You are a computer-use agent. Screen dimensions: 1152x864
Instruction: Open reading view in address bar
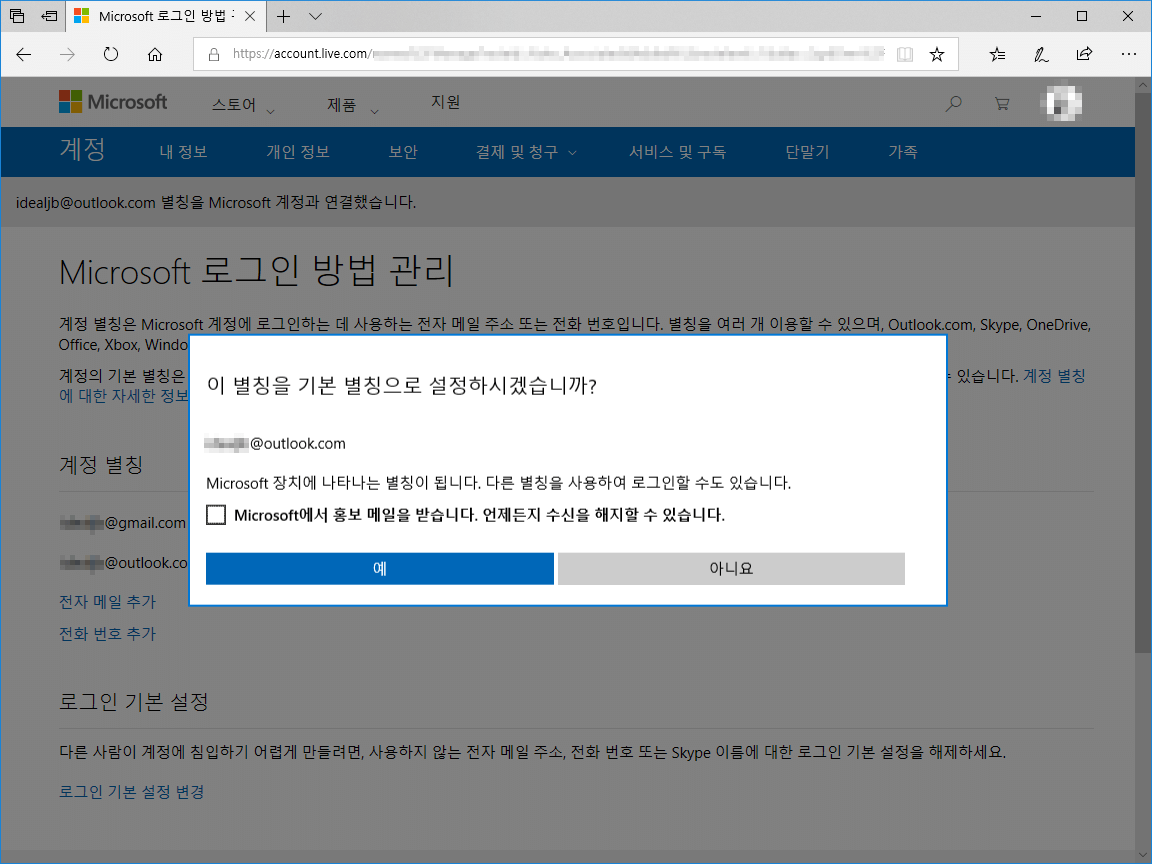[905, 54]
